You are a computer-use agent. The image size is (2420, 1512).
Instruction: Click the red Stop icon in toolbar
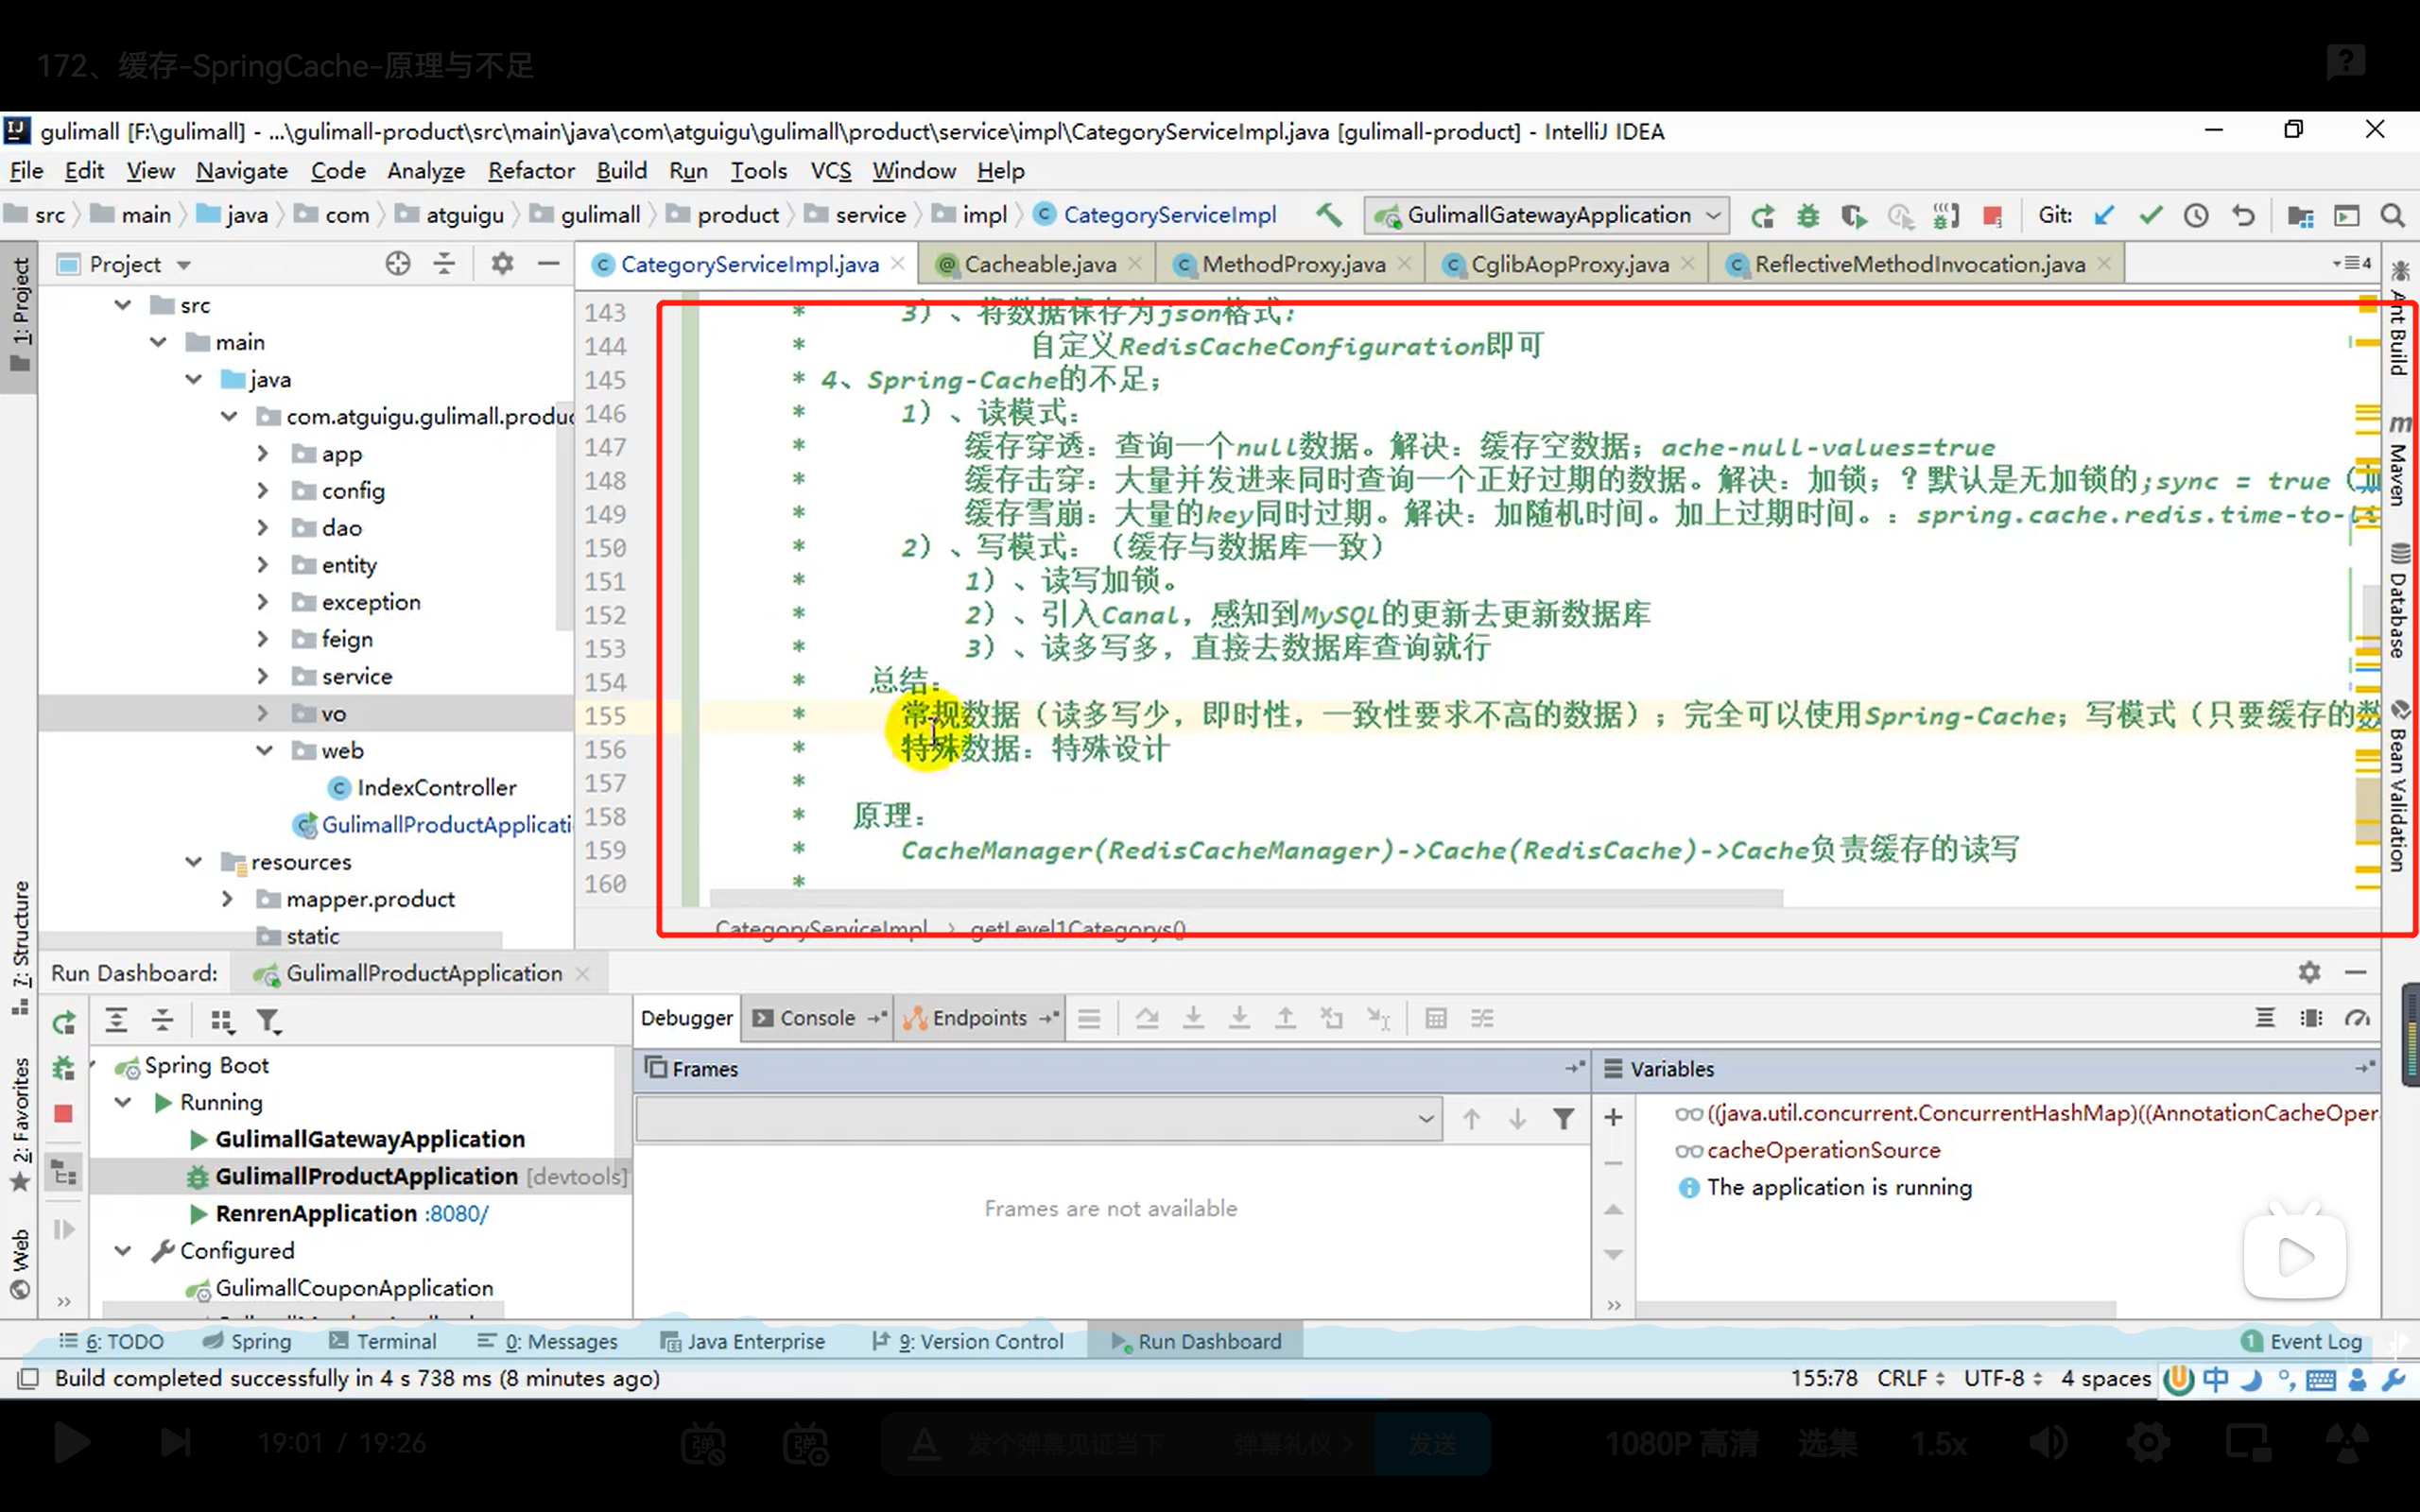pyautogui.click(x=1991, y=215)
